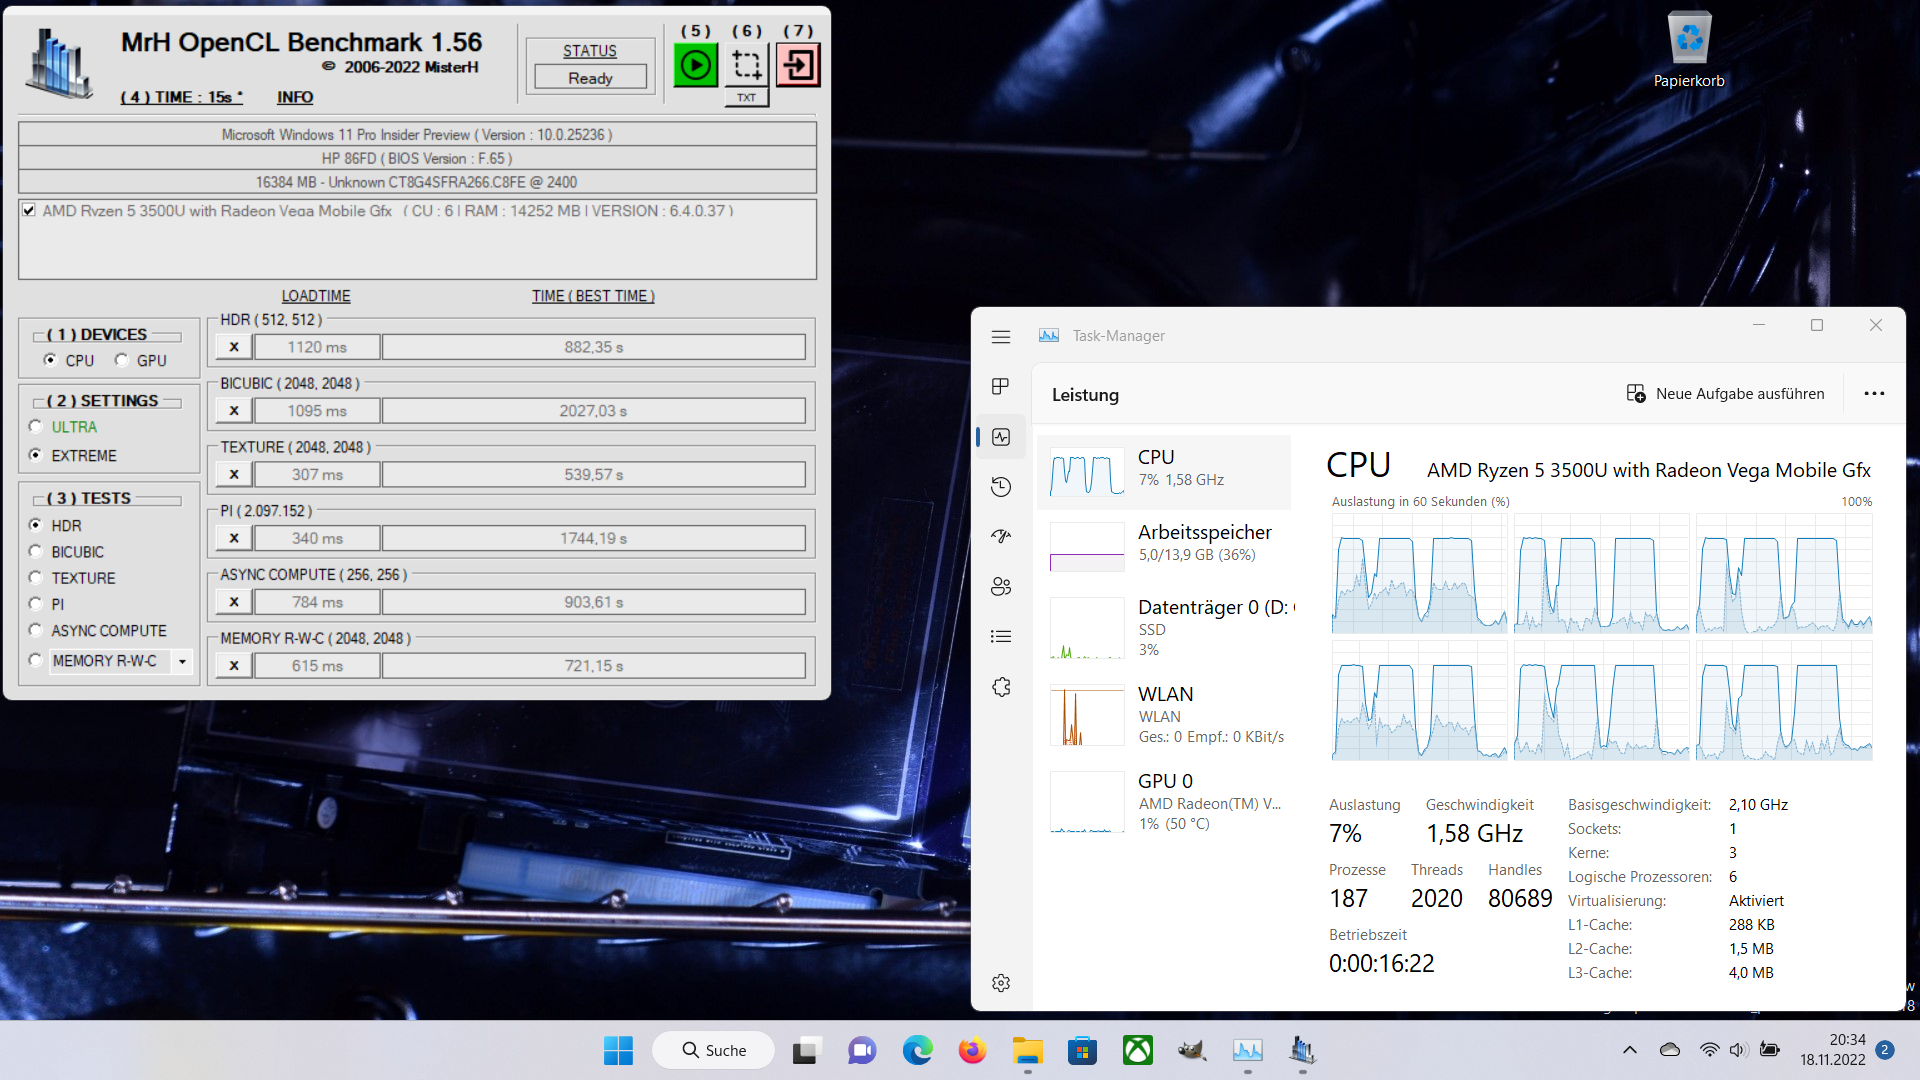Click the screenshot capture icon
The height and width of the screenshot is (1080, 1920).
coord(746,66)
